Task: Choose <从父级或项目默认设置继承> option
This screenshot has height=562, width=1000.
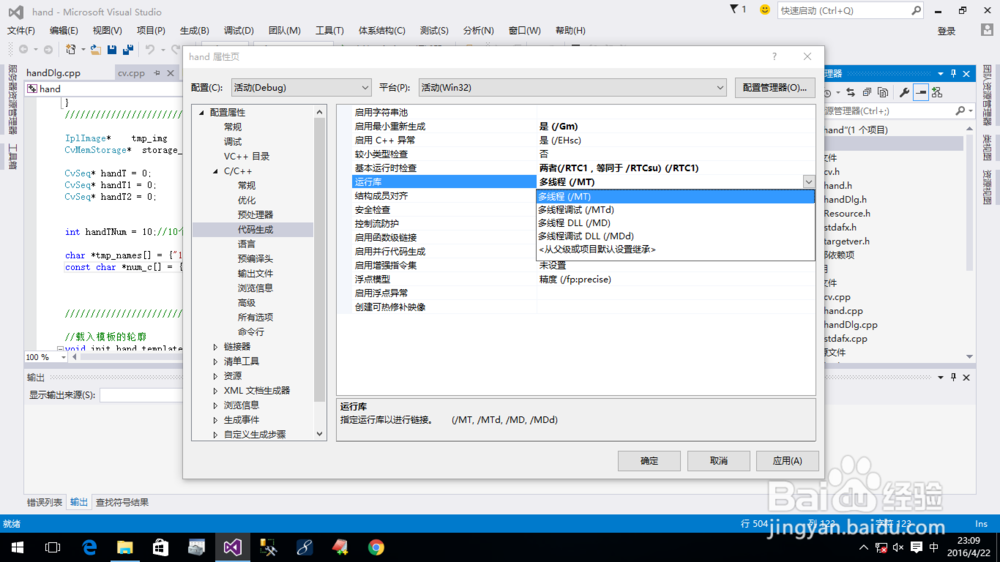Action: point(675,249)
